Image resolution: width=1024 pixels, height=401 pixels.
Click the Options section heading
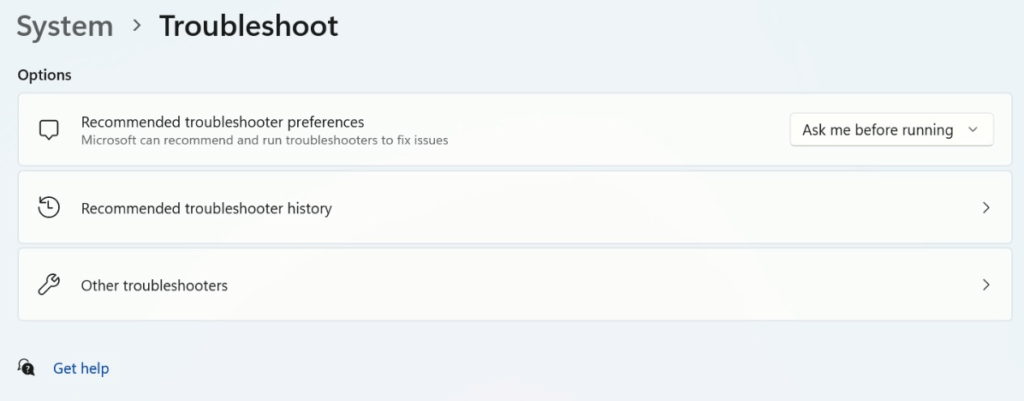(x=44, y=75)
